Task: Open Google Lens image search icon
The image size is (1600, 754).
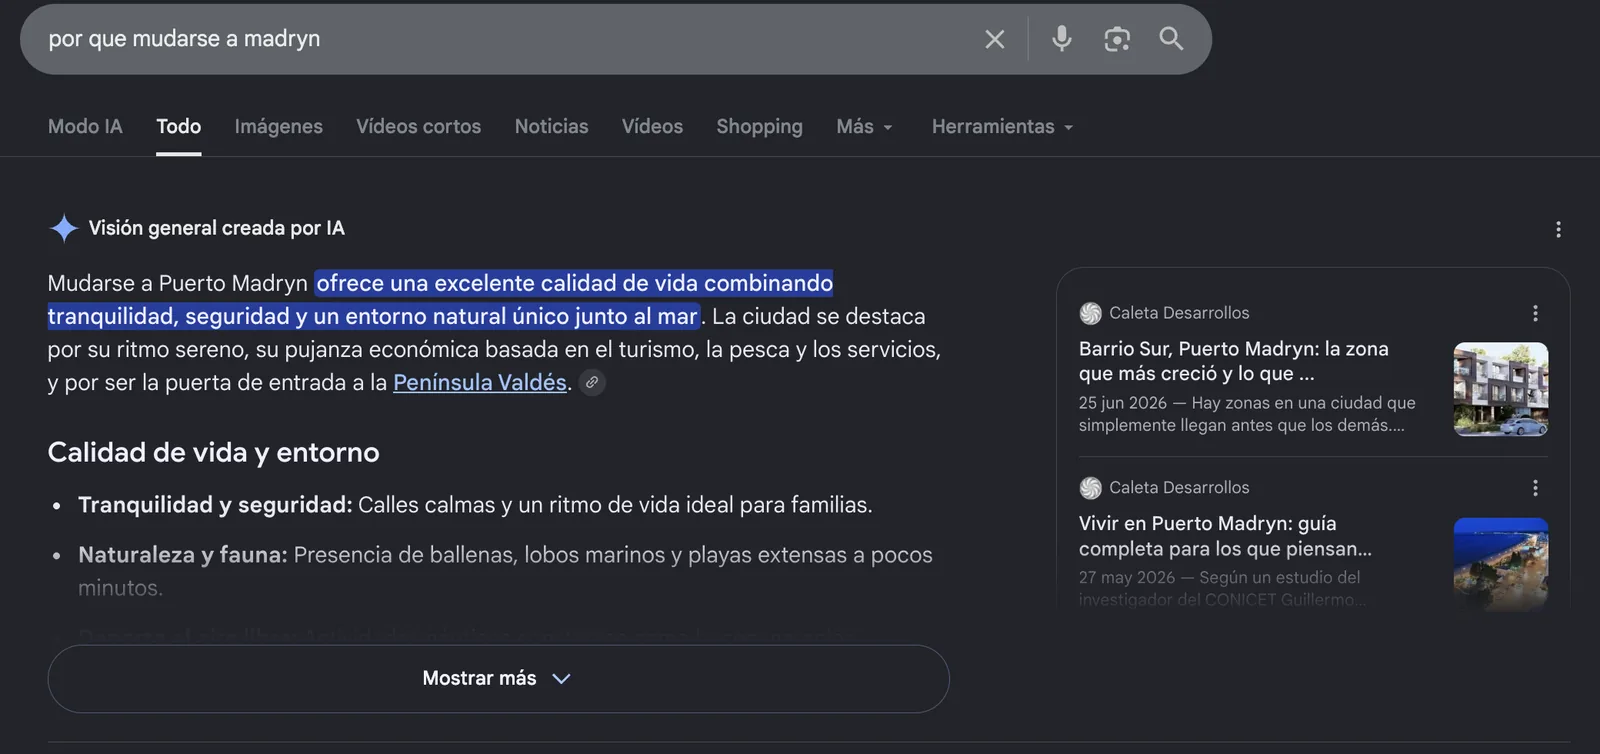Action: point(1117,39)
